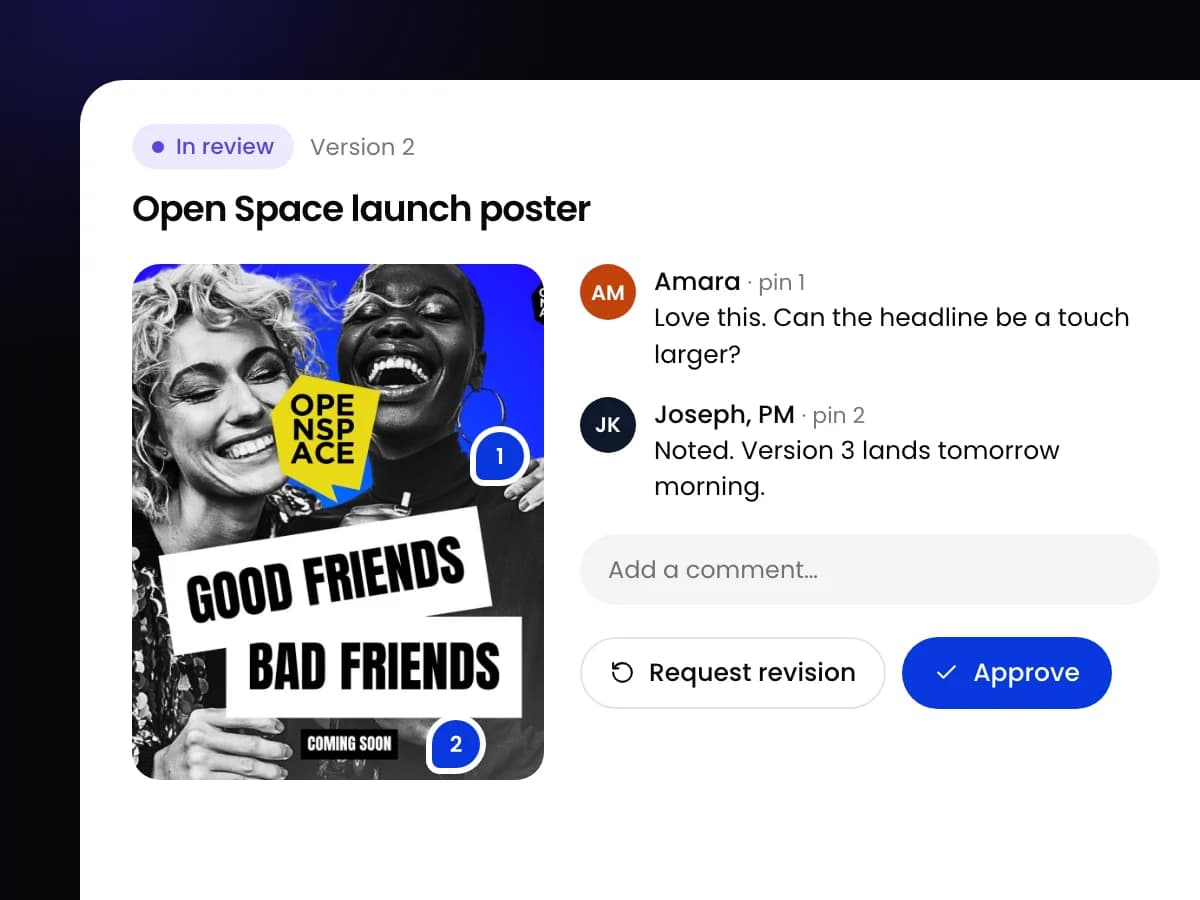1200x900 pixels.
Task: Click the "pin 2" label beside Joseph
Action: click(x=838, y=416)
